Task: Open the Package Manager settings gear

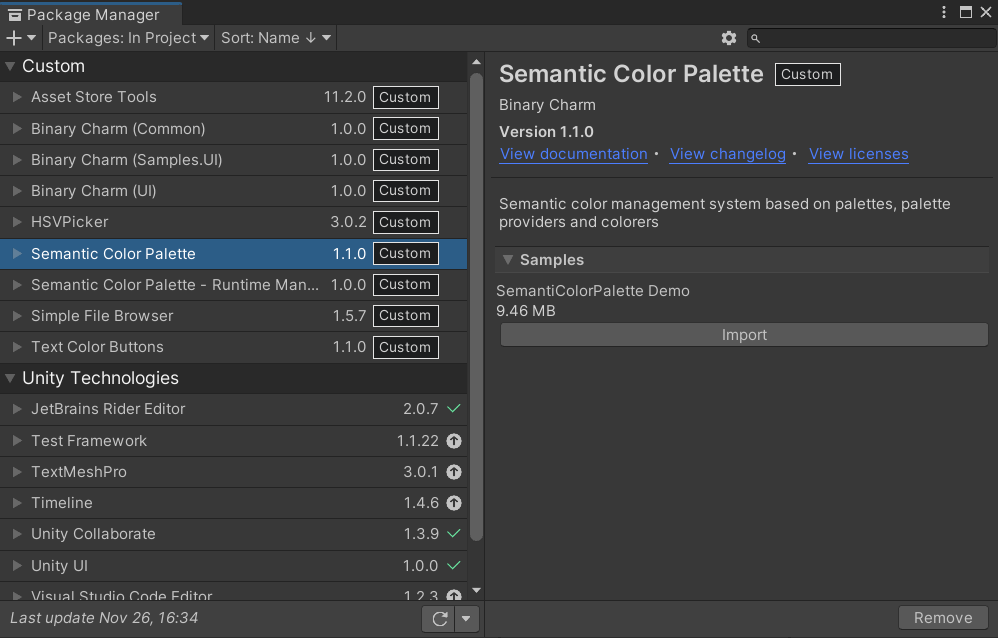Action: tap(729, 38)
